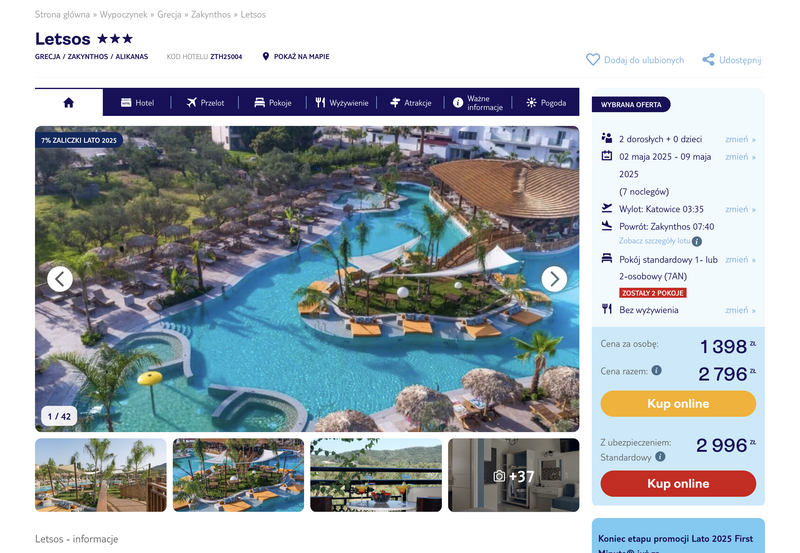Click info icon beside Standardowy insurance
The height and width of the screenshot is (553, 800).
[x=660, y=457]
